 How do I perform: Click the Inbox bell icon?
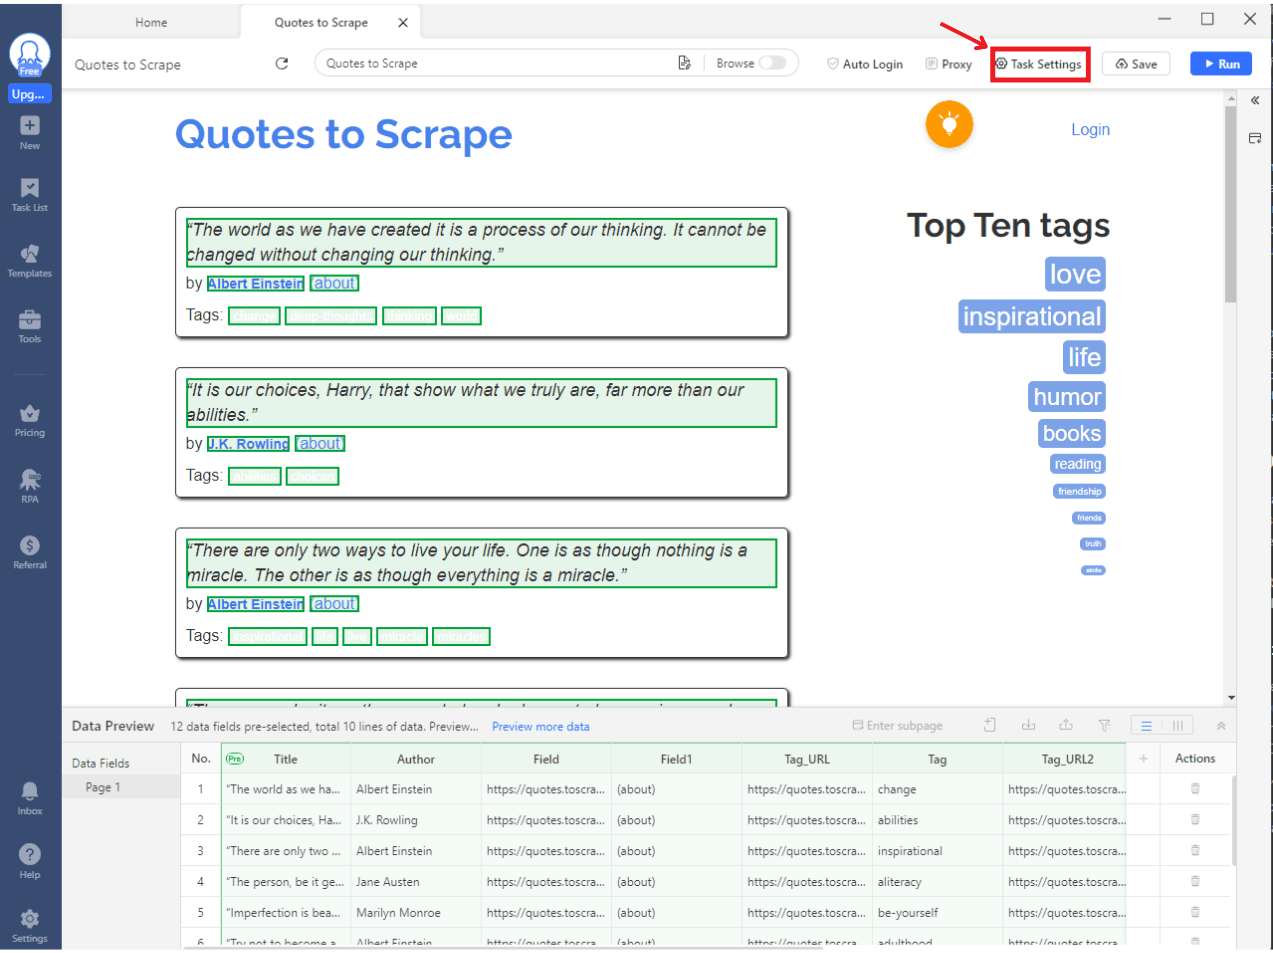pyautogui.click(x=30, y=797)
